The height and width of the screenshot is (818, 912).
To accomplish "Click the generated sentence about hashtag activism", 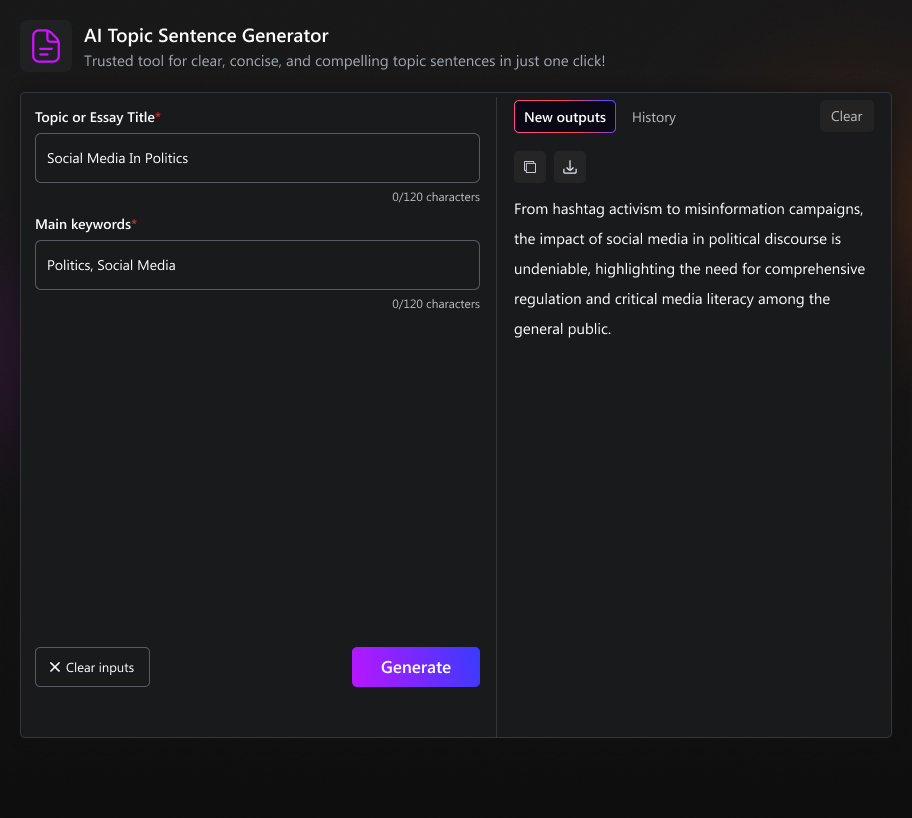I will tap(689, 269).
